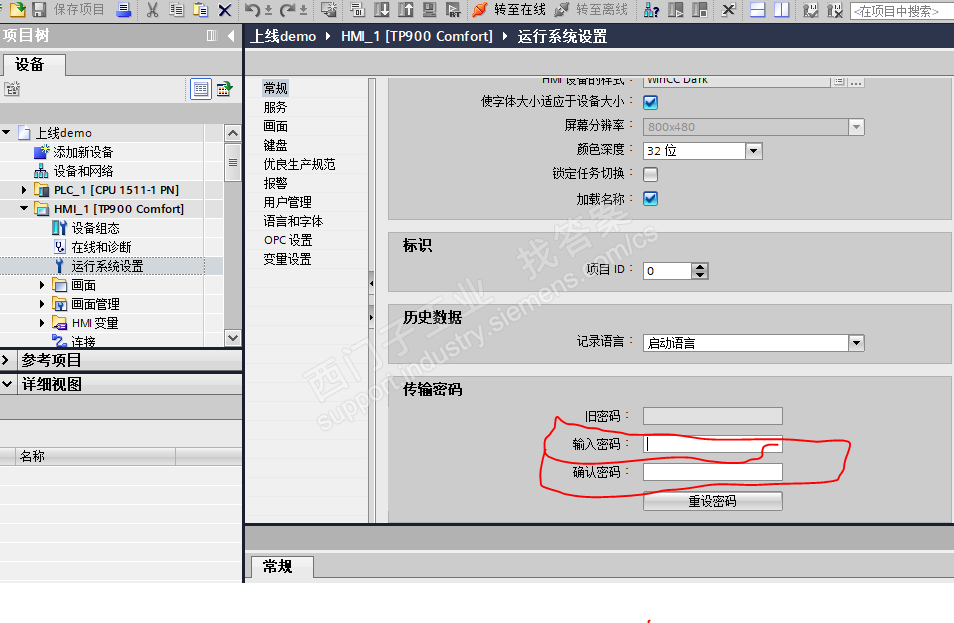Click the Reset password button
The image size is (954, 623).
pyautogui.click(x=712, y=501)
